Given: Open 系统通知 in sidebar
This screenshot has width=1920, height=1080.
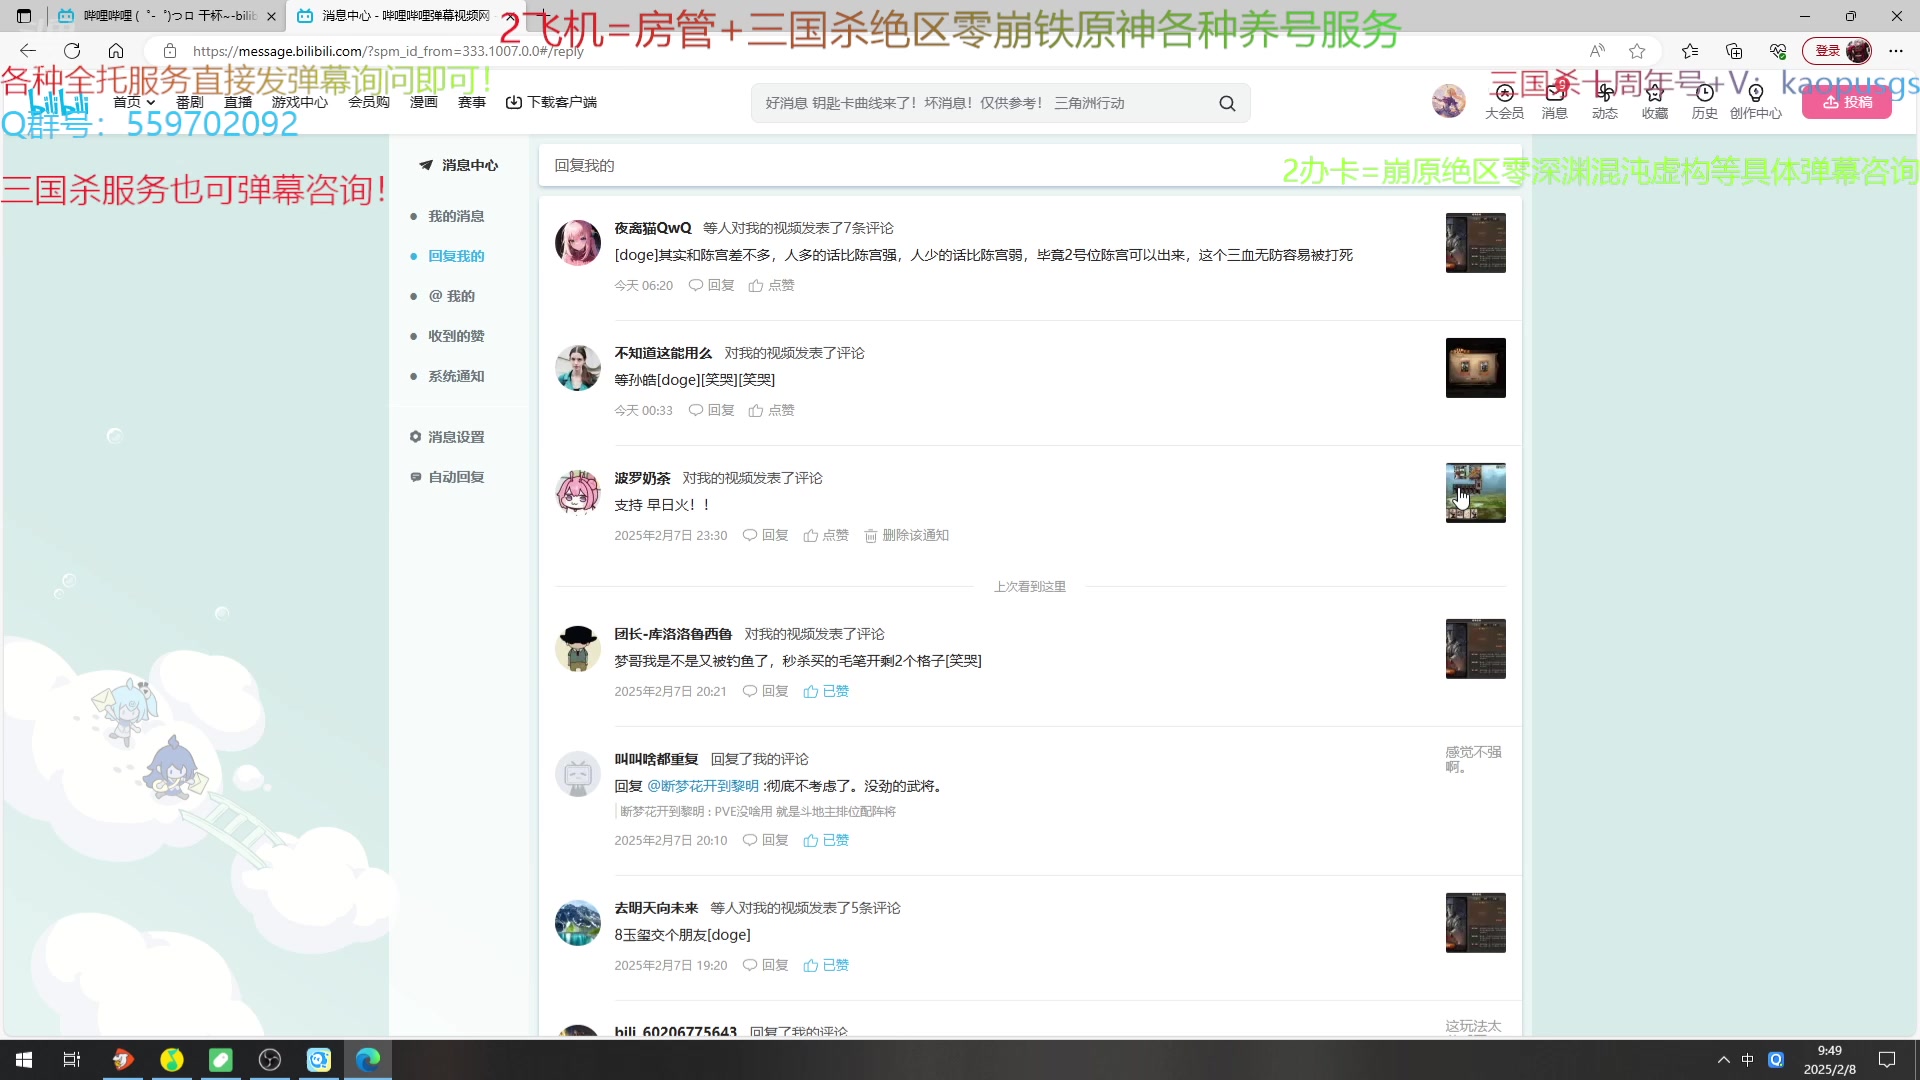Looking at the screenshot, I should point(456,376).
